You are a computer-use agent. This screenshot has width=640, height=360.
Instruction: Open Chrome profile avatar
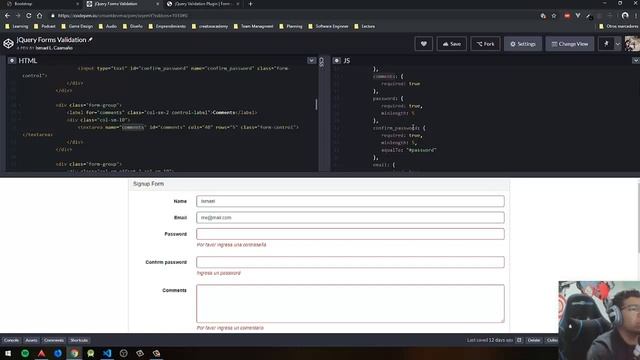coord(625,16)
